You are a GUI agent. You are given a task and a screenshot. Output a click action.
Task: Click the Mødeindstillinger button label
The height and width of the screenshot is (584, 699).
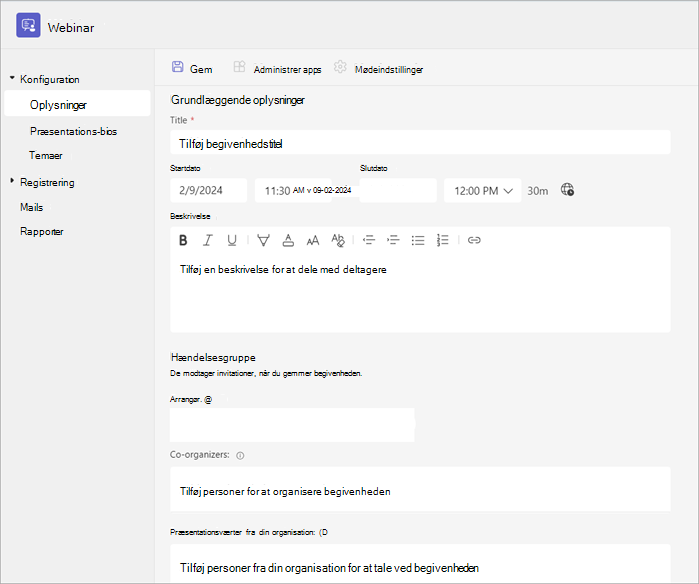(x=389, y=70)
